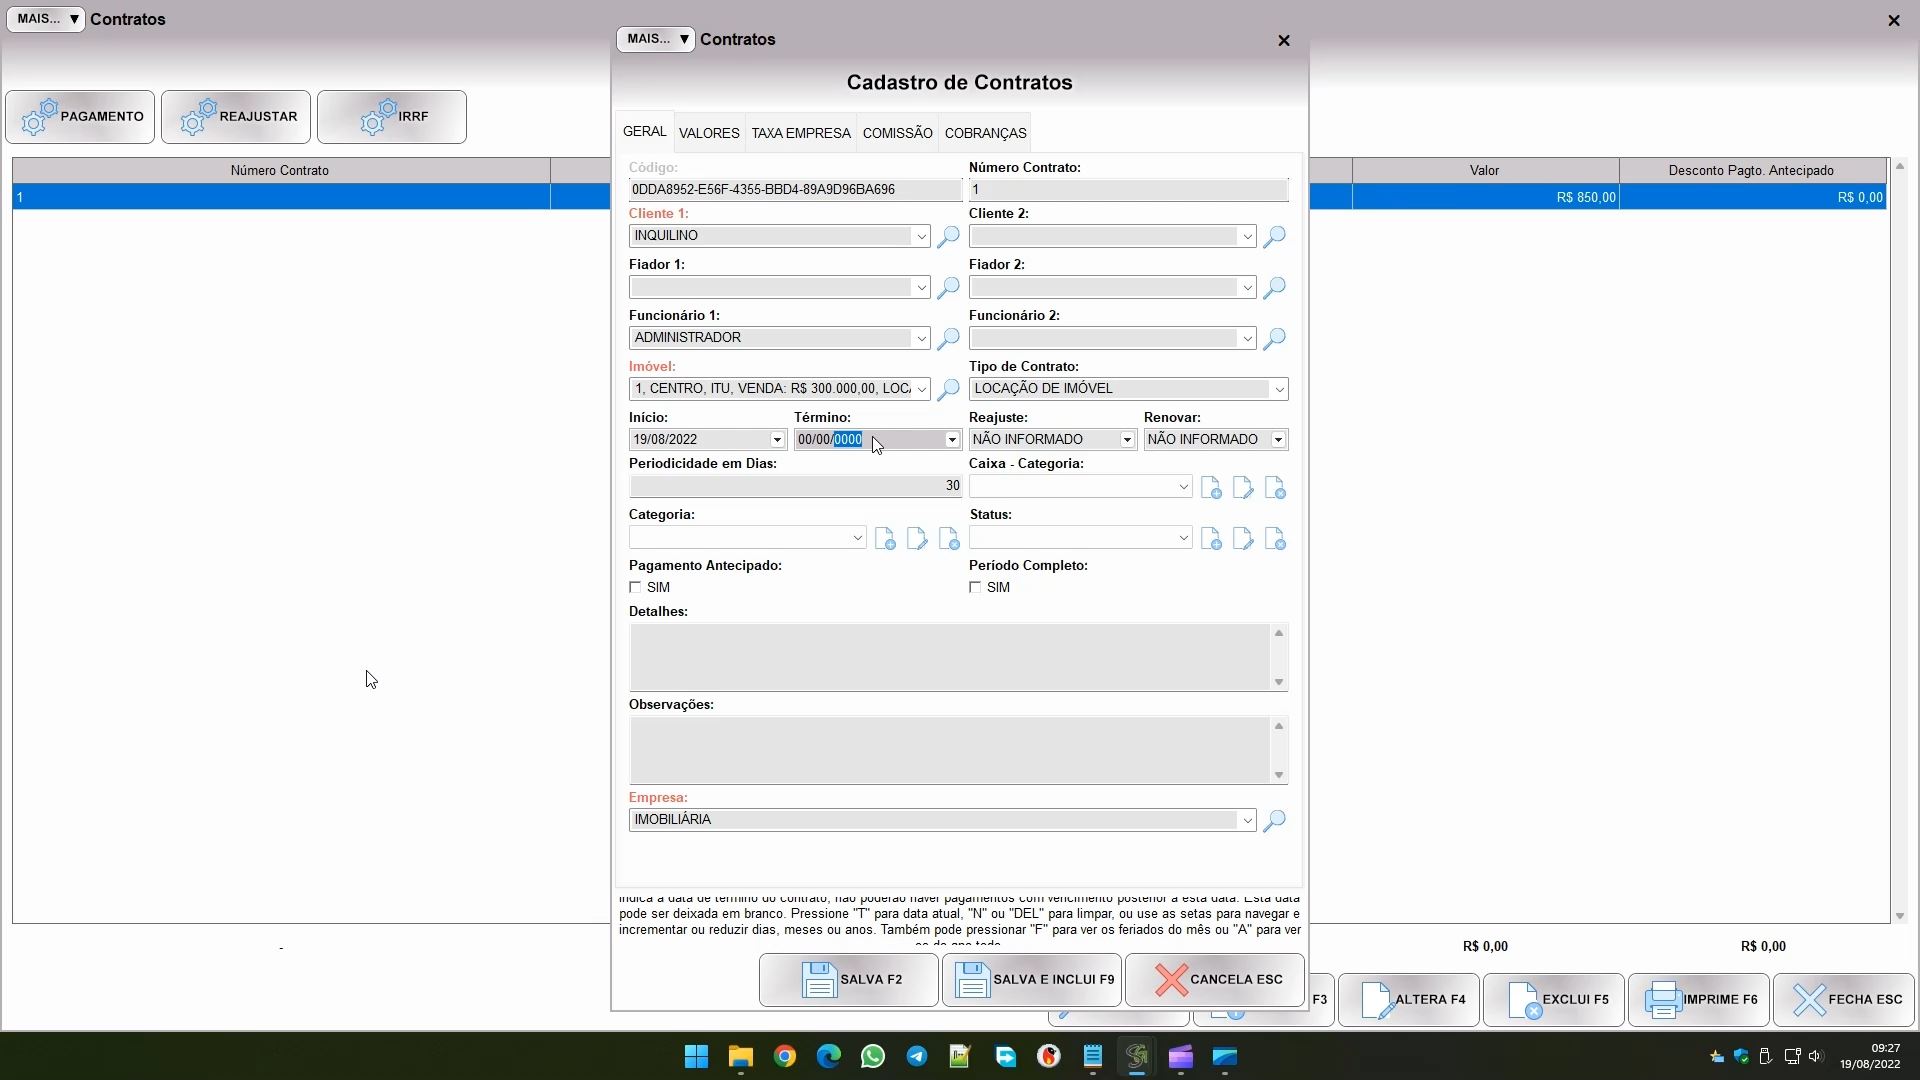Viewport: 1920px width, 1080px height.
Task: Enable Pagamento Antecipado SIM checkbox
Action: point(635,588)
